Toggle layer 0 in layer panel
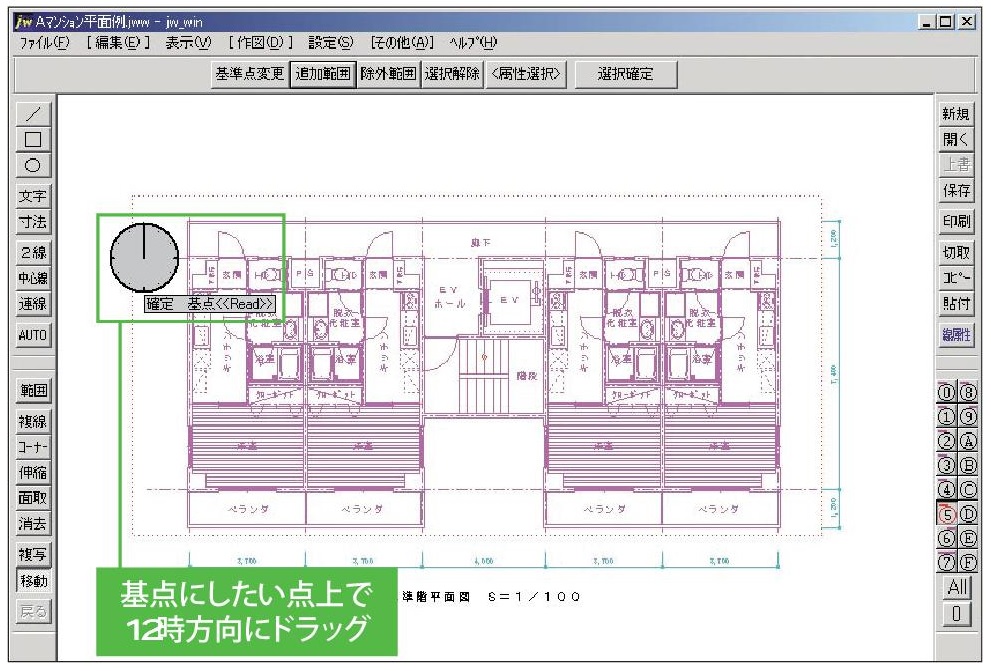 945,391
